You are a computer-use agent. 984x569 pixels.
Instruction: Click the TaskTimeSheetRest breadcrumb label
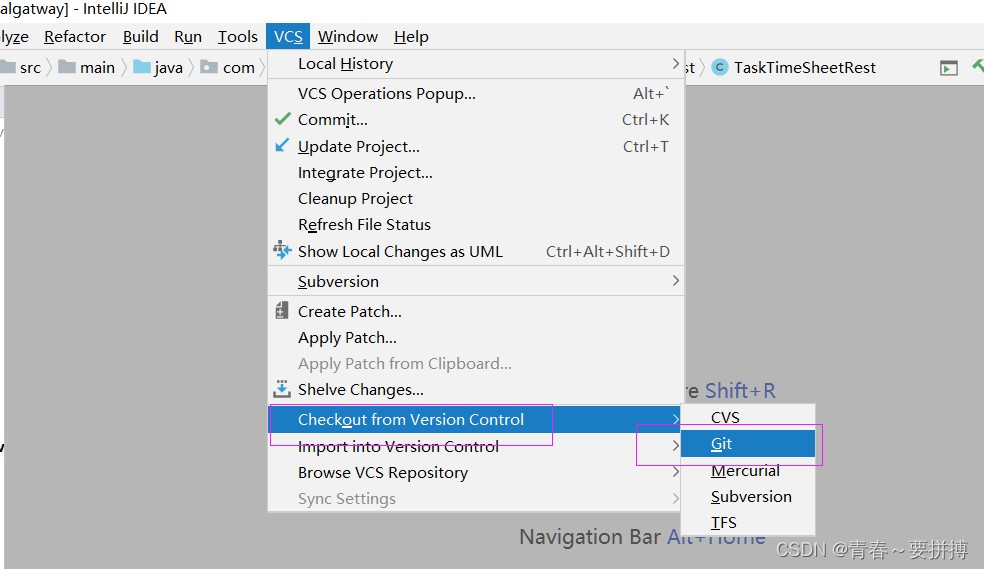804,68
